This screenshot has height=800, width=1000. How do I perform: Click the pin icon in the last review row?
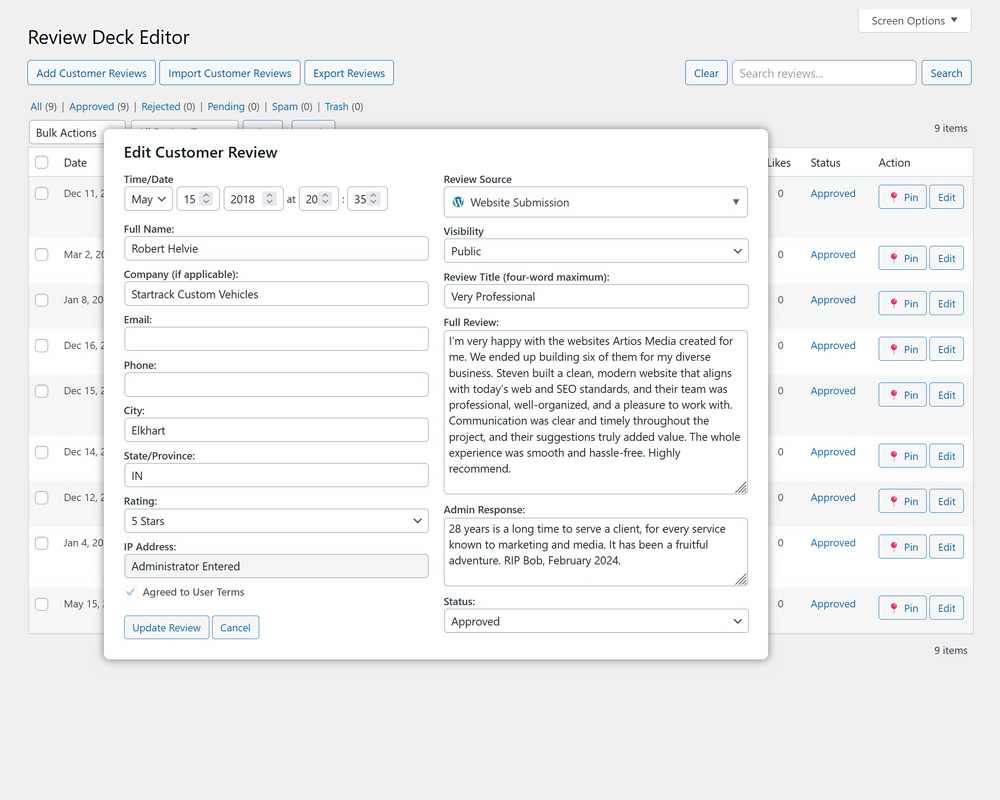895,608
